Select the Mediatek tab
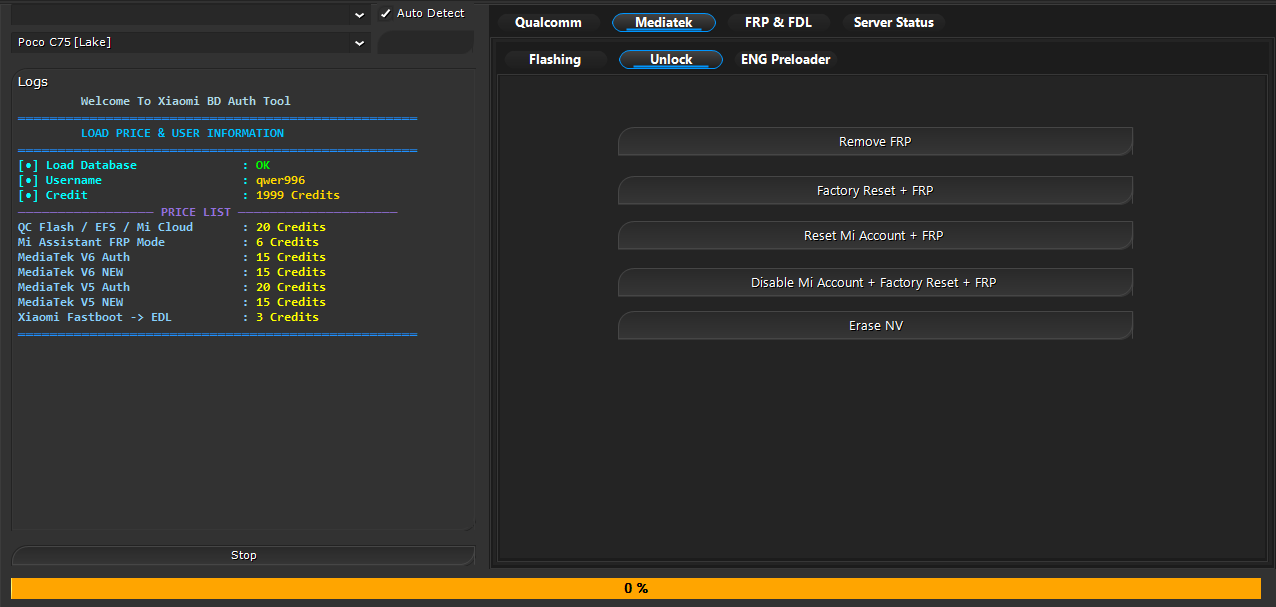The height and width of the screenshot is (607, 1276). click(x=663, y=23)
